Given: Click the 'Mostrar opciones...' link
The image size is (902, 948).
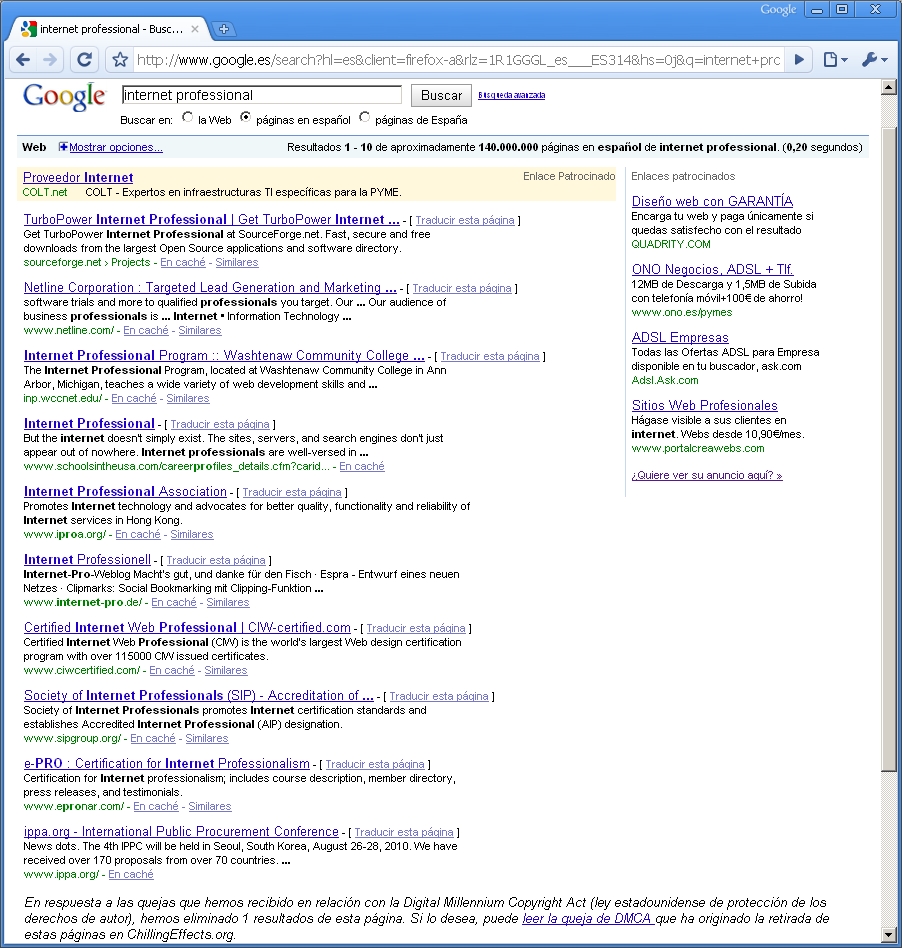Looking at the screenshot, I should (x=115, y=147).
